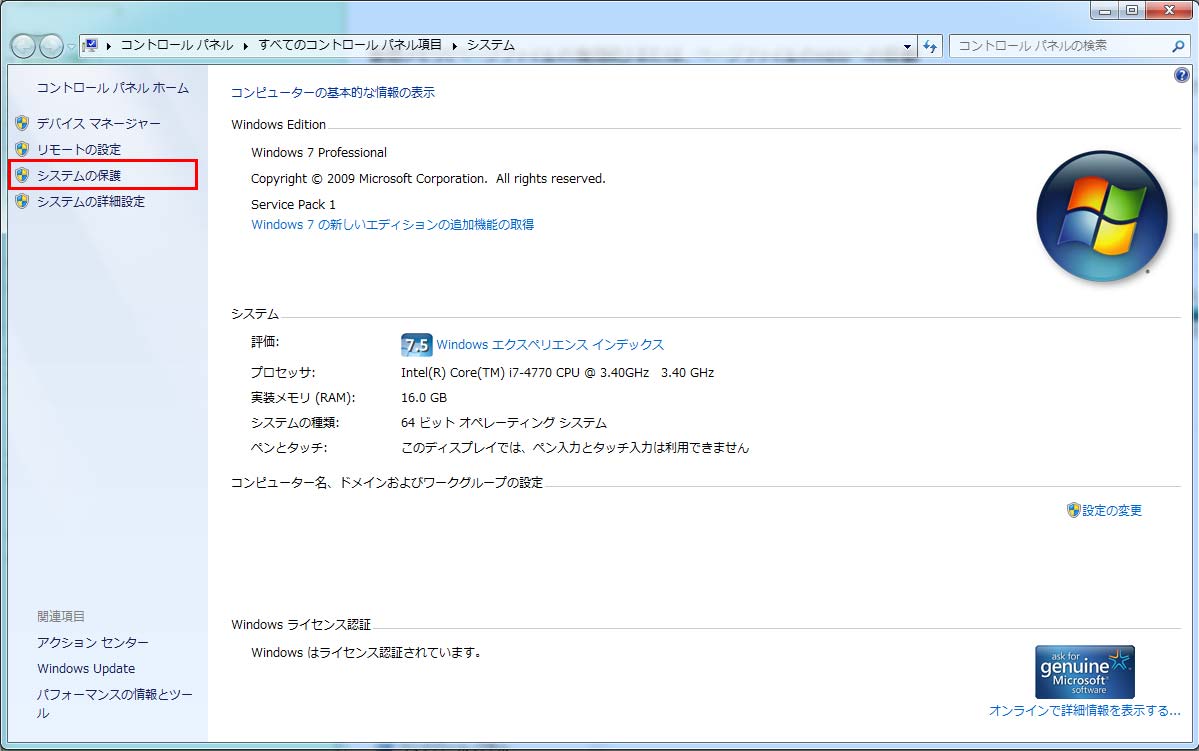Maximize the System window

pos(1132,10)
